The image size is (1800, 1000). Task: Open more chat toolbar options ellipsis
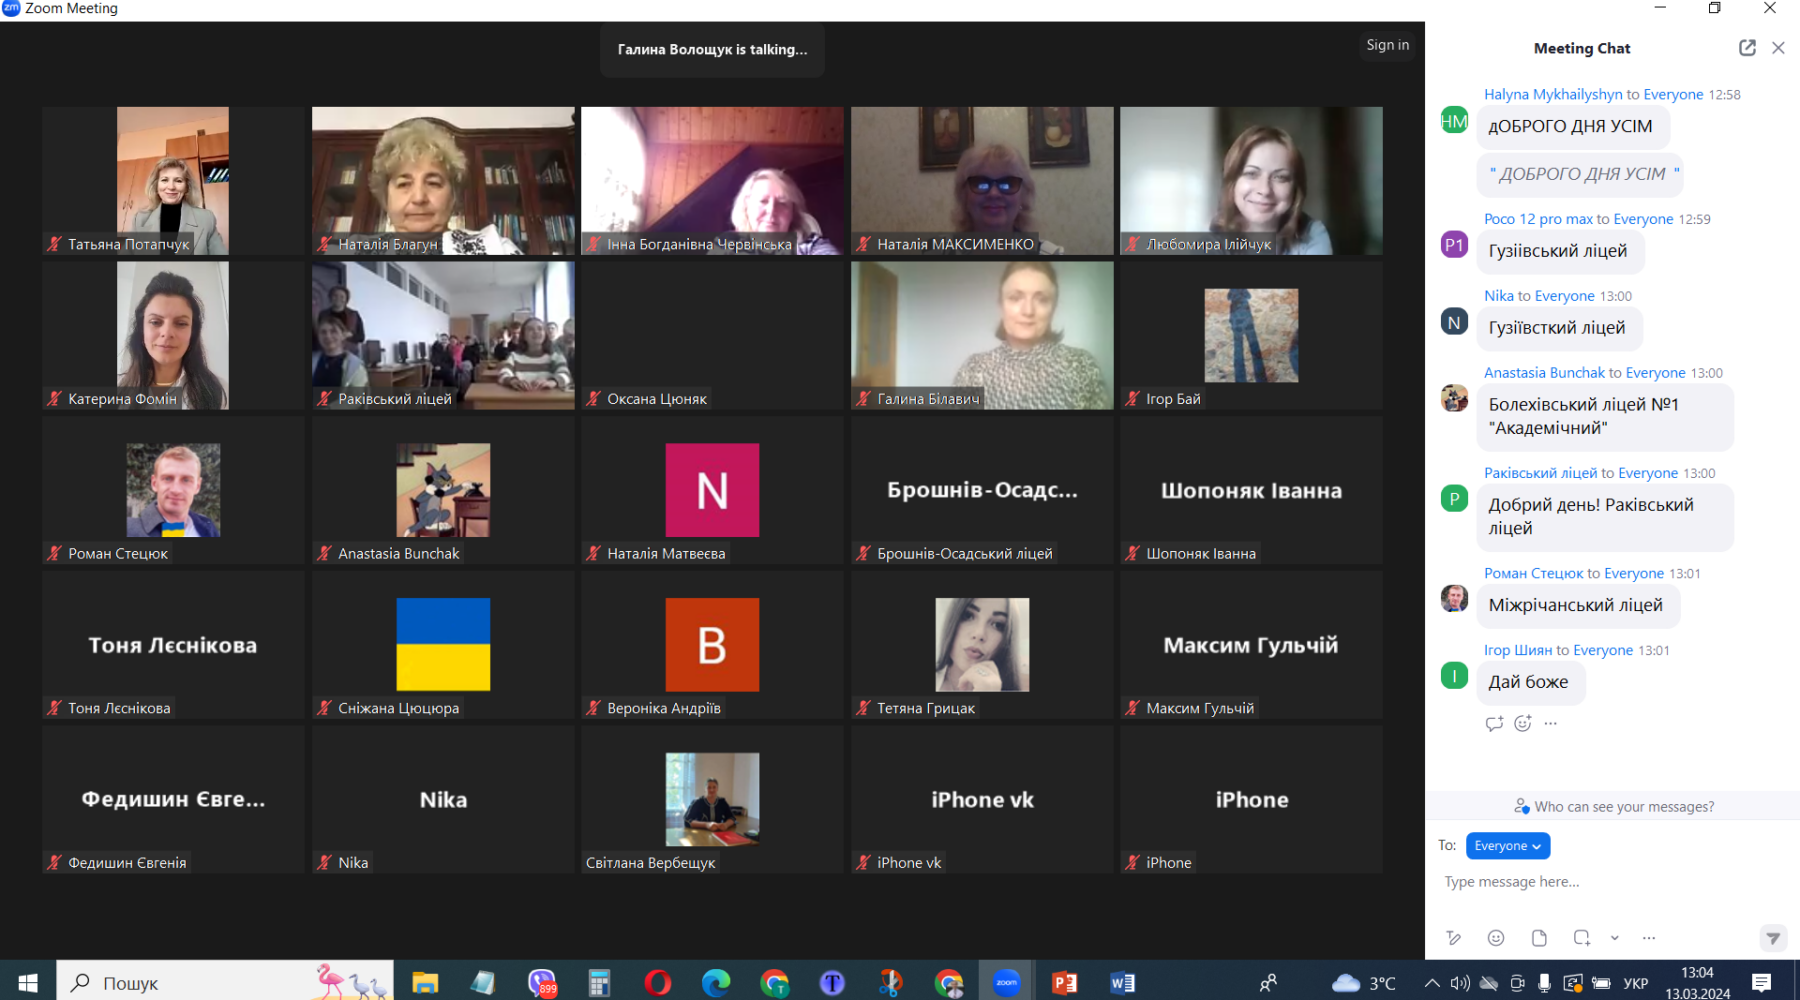tap(1649, 938)
